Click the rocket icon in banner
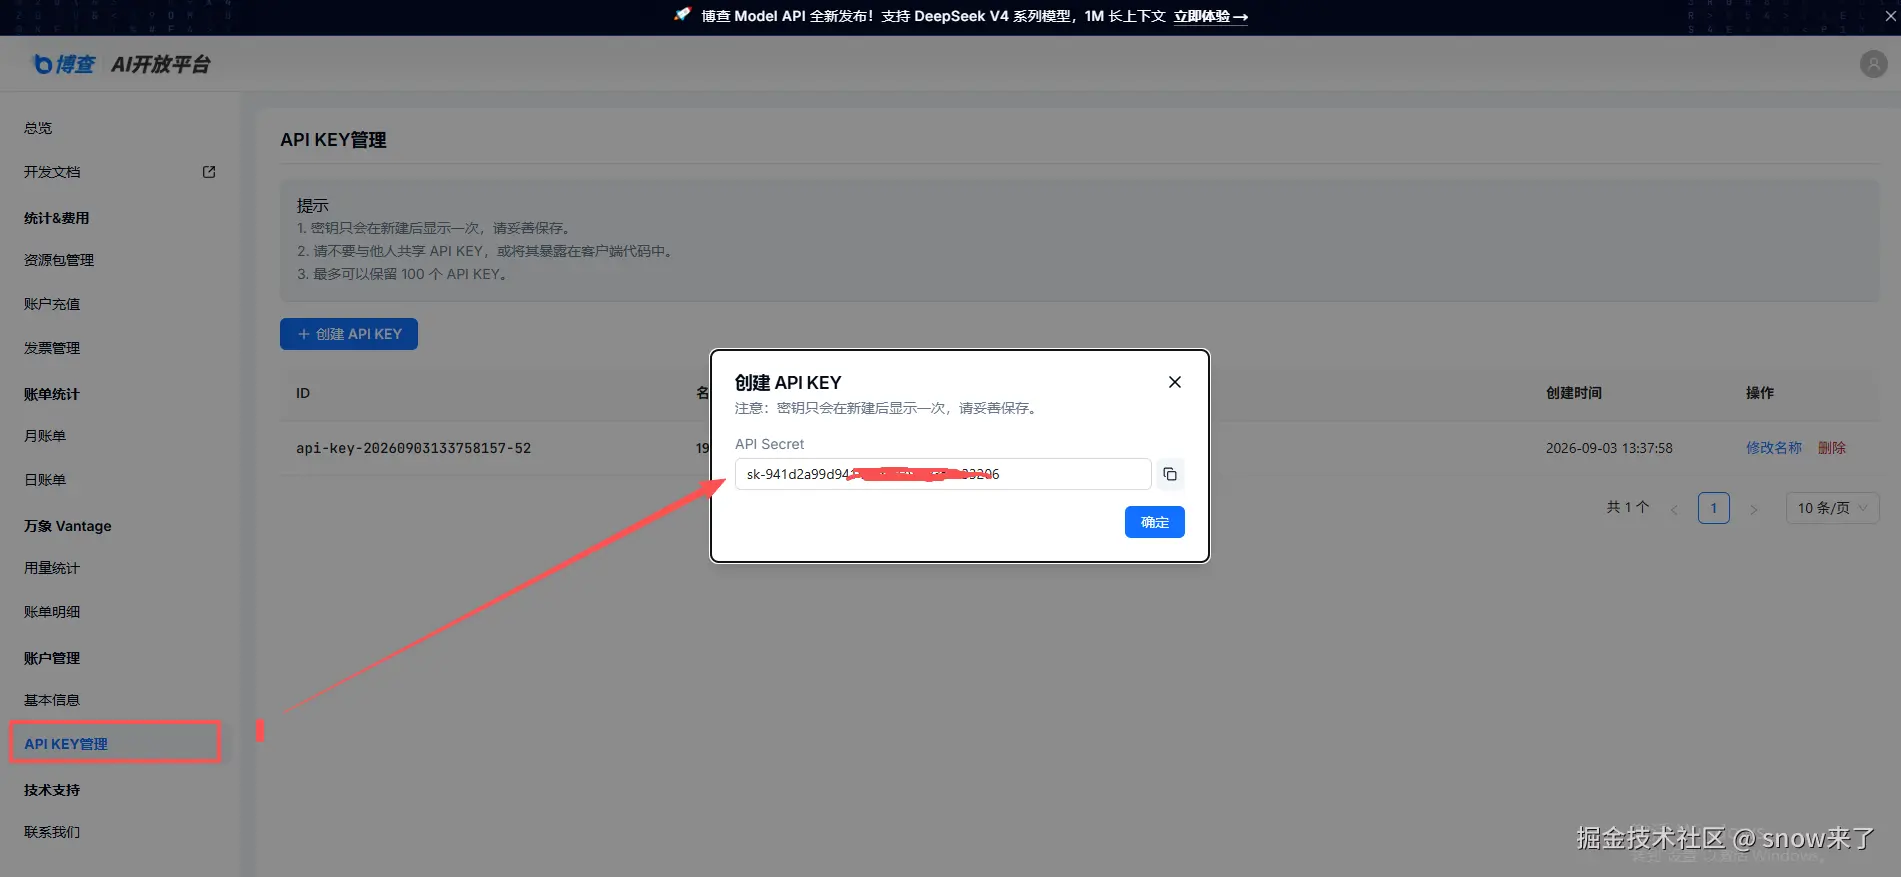 pyautogui.click(x=682, y=15)
